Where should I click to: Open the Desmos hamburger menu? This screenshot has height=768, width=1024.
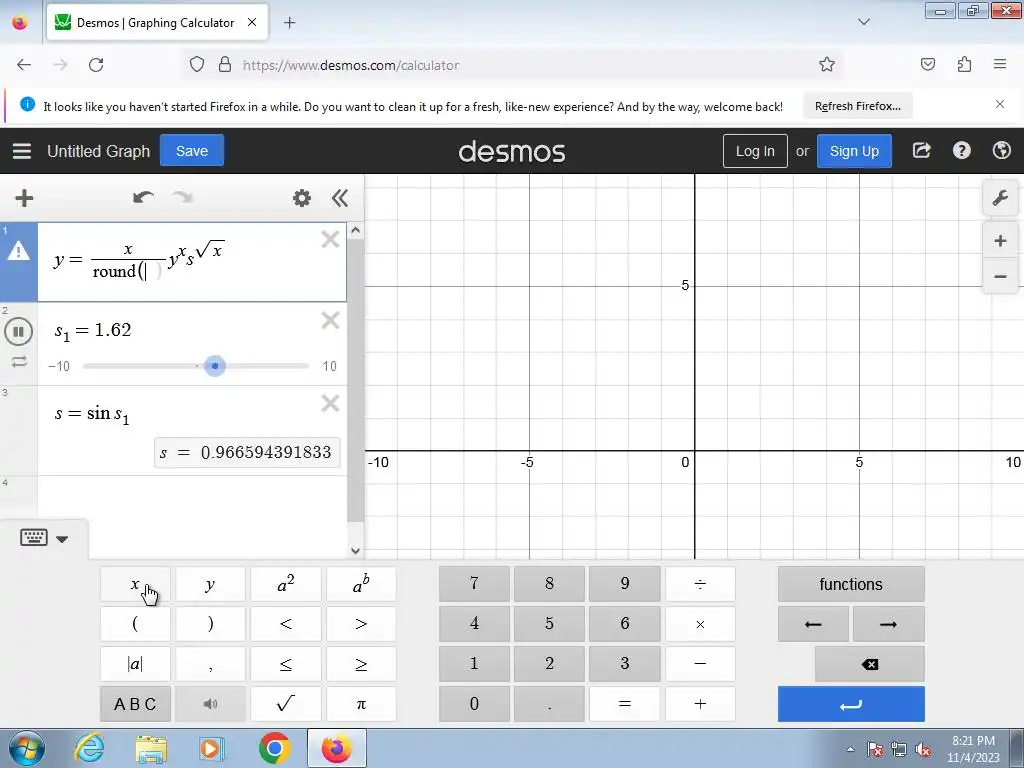pyautogui.click(x=22, y=151)
